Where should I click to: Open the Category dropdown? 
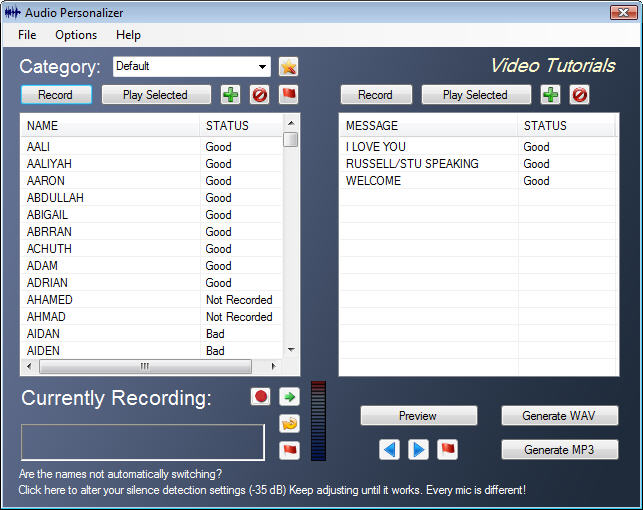click(x=263, y=67)
